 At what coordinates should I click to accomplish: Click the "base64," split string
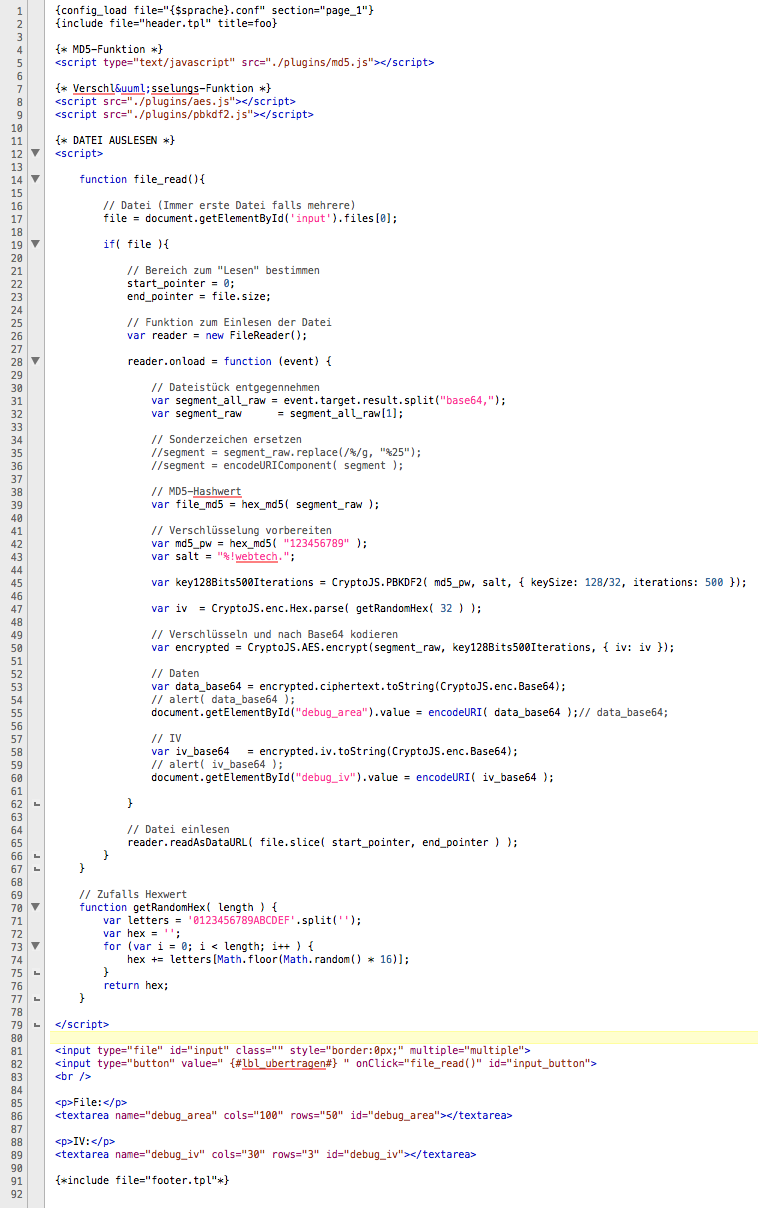(x=467, y=400)
